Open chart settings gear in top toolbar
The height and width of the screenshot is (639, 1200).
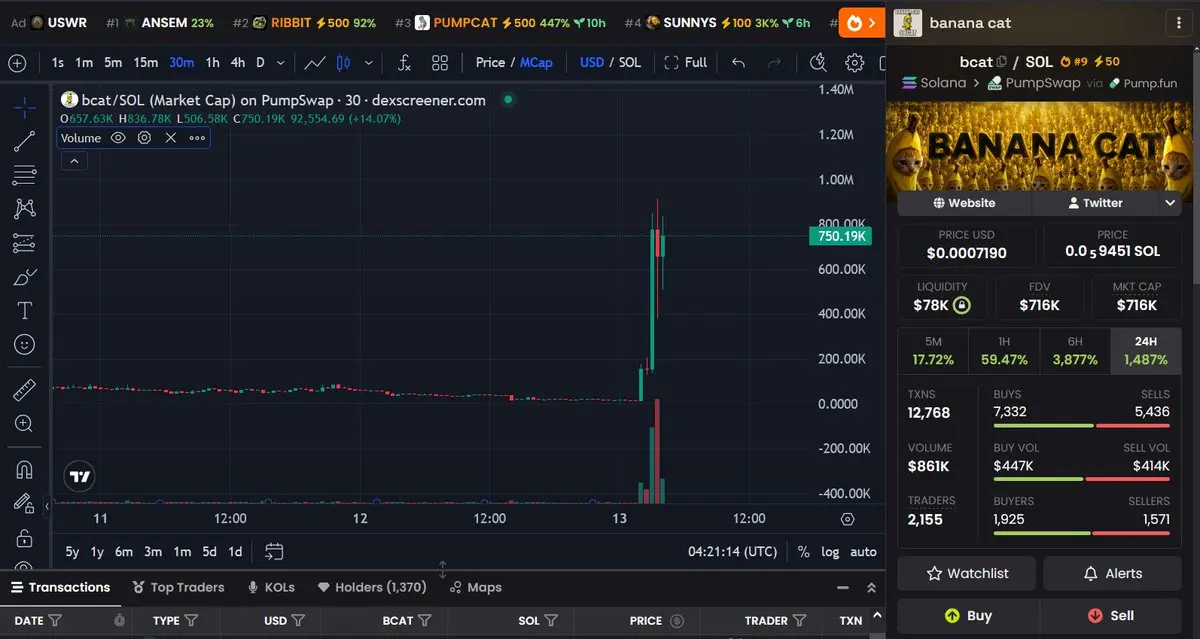(x=854, y=63)
